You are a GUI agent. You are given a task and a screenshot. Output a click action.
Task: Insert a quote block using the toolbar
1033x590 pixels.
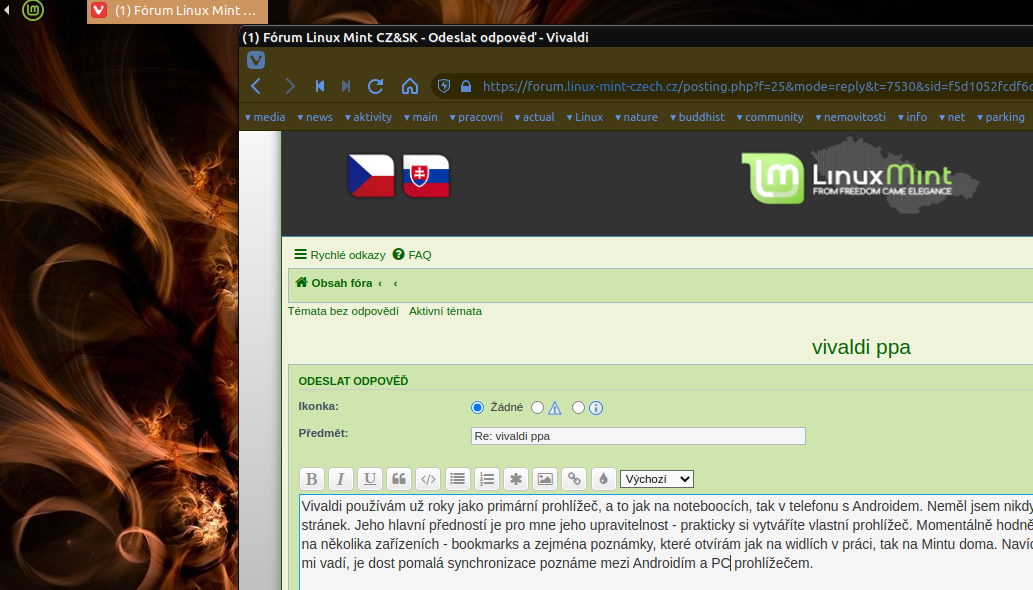pyautogui.click(x=399, y=479)
